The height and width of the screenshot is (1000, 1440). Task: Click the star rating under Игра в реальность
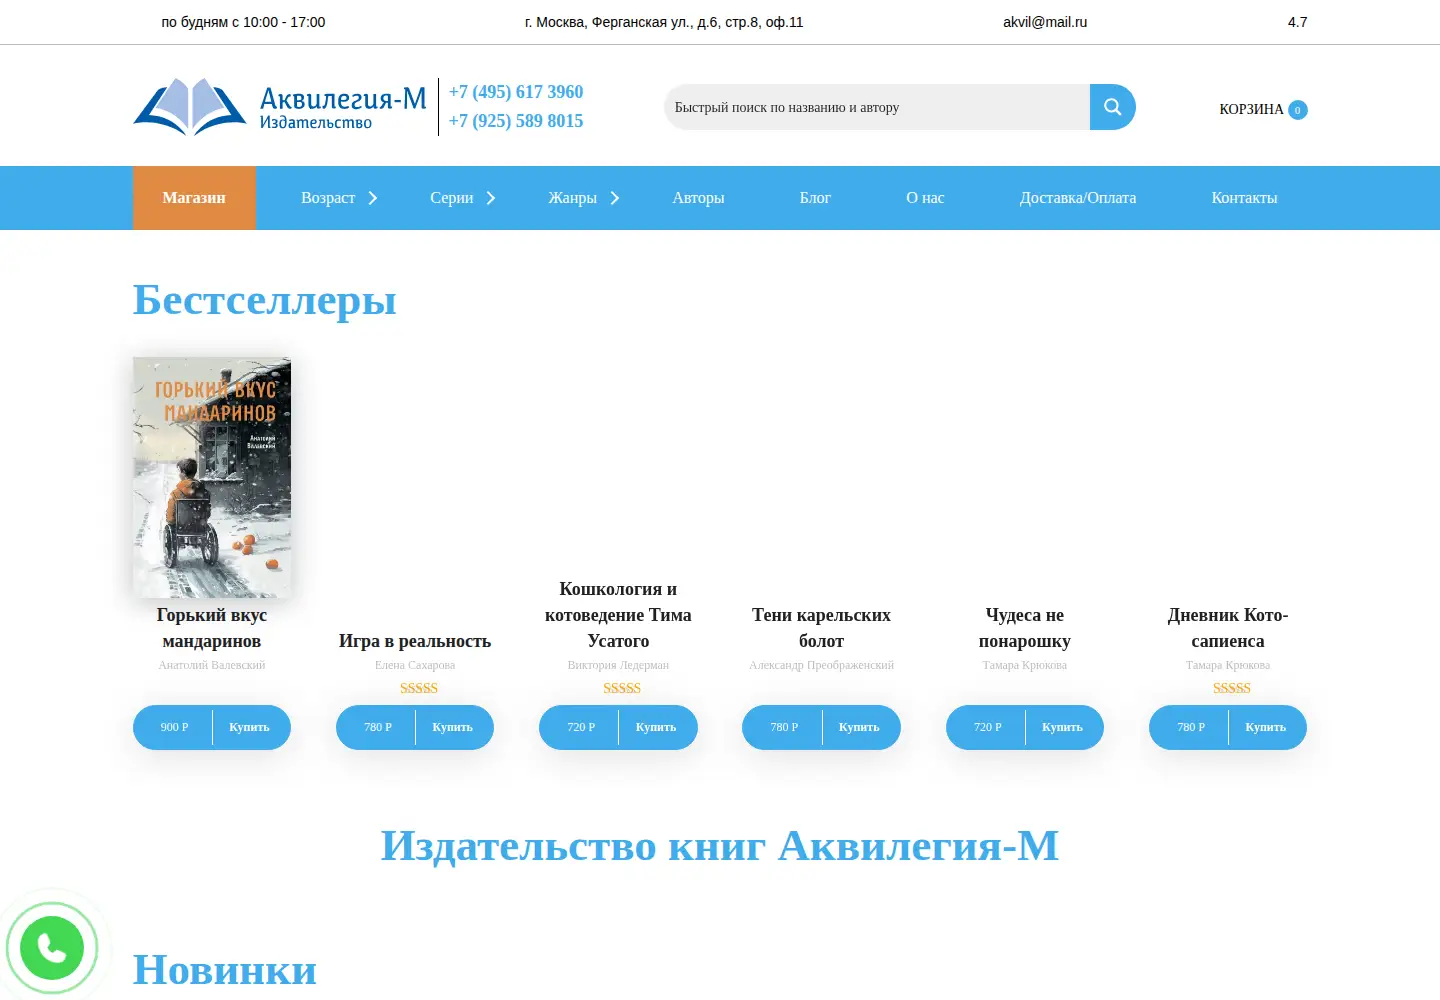419,688
